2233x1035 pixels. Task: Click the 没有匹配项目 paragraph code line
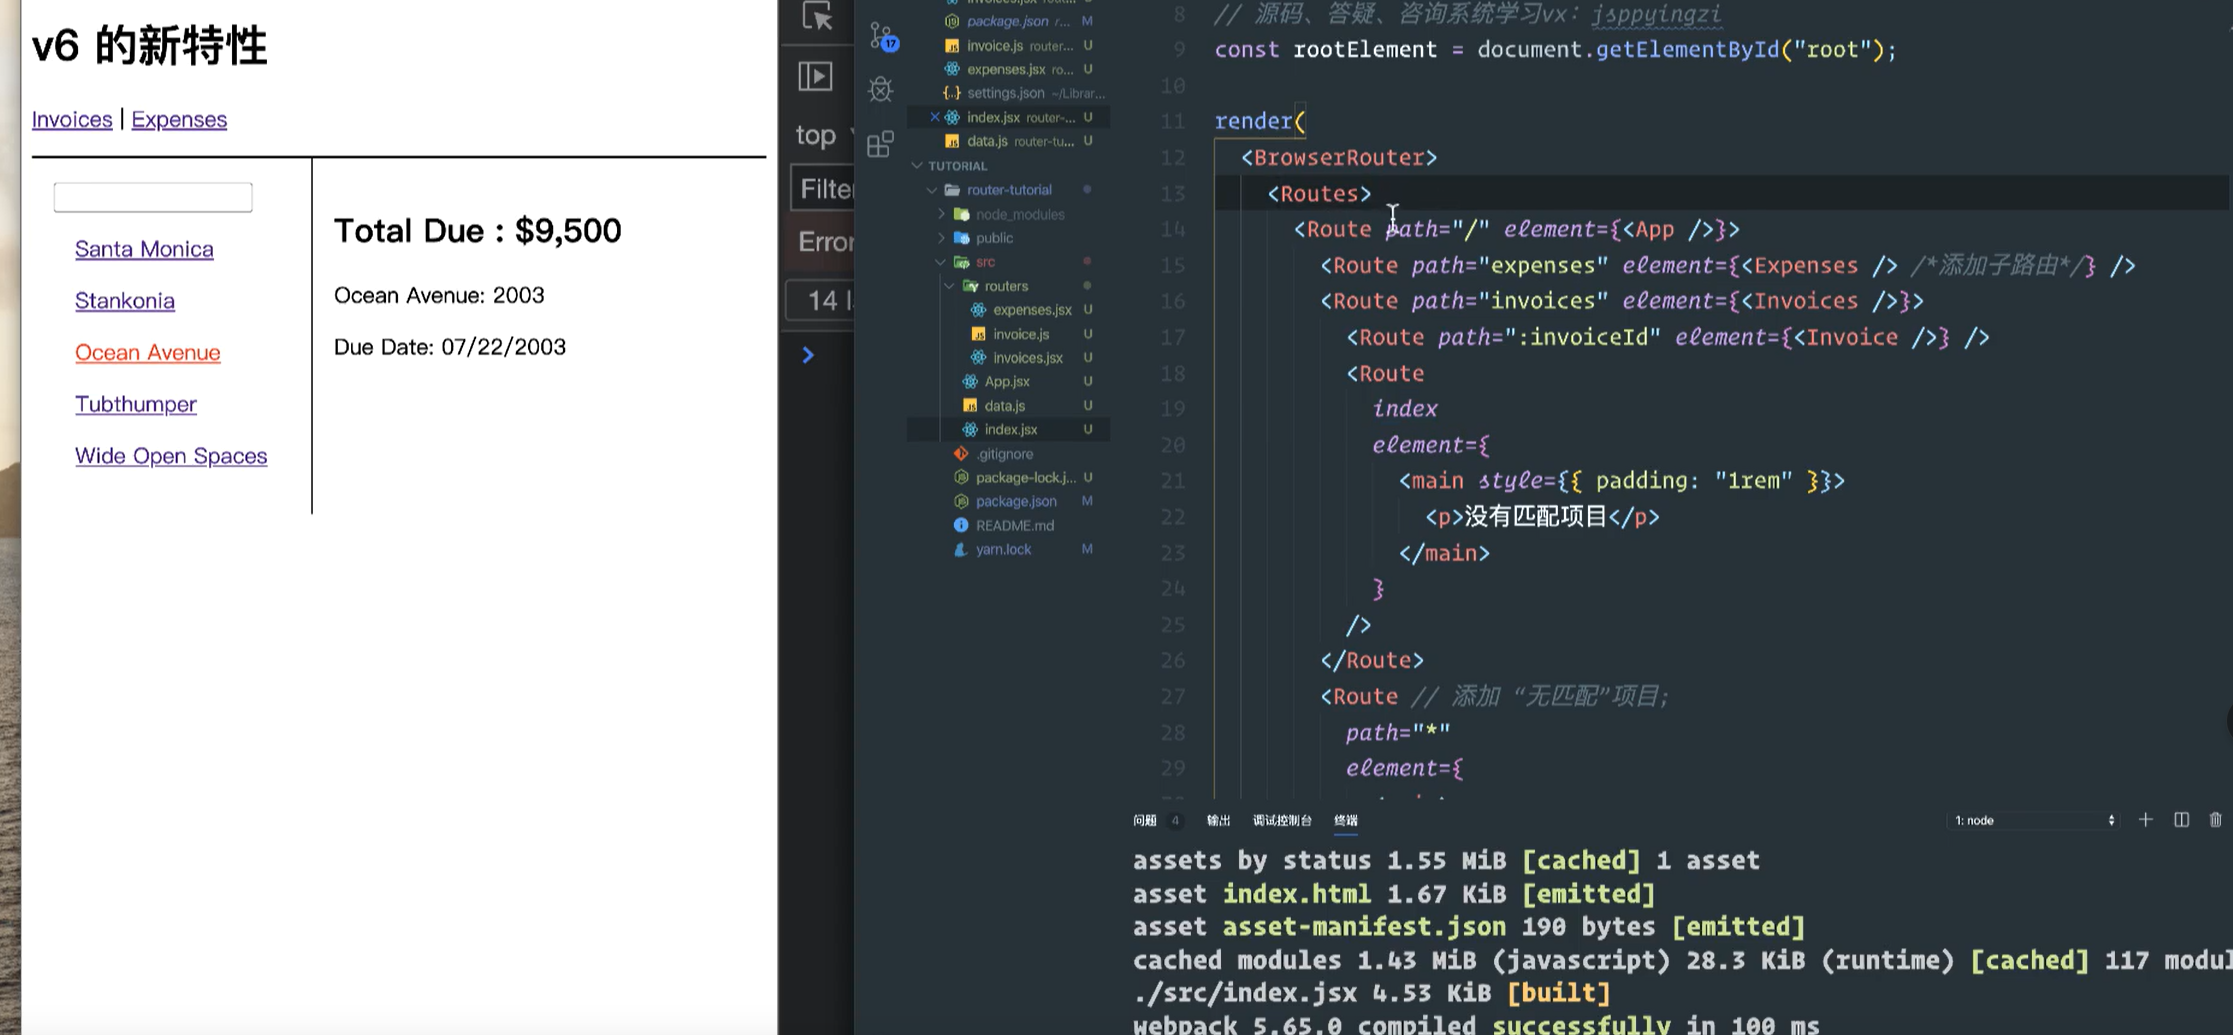click(1541, 517)
